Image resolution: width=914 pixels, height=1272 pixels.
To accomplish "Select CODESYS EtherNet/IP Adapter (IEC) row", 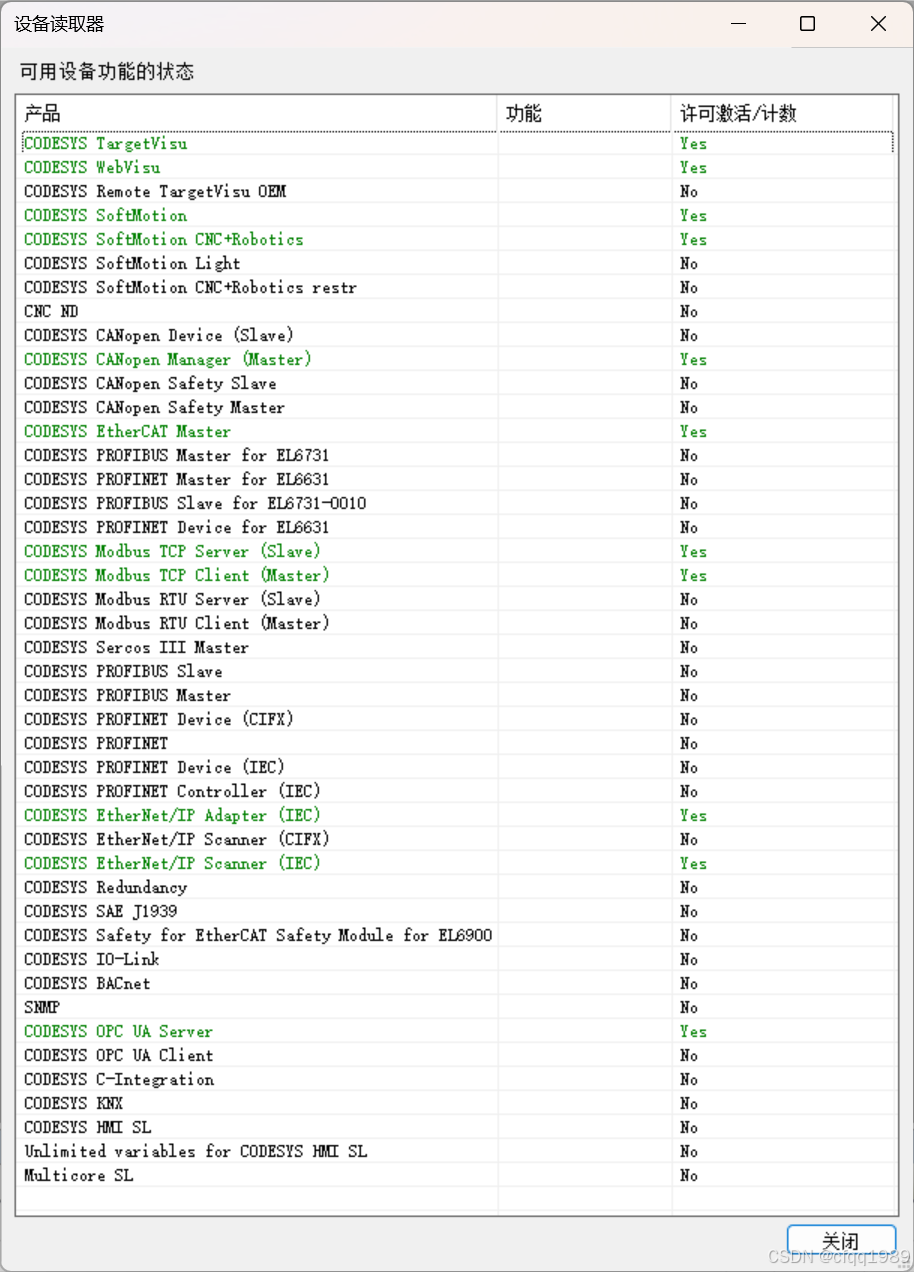I will [457, 815].
